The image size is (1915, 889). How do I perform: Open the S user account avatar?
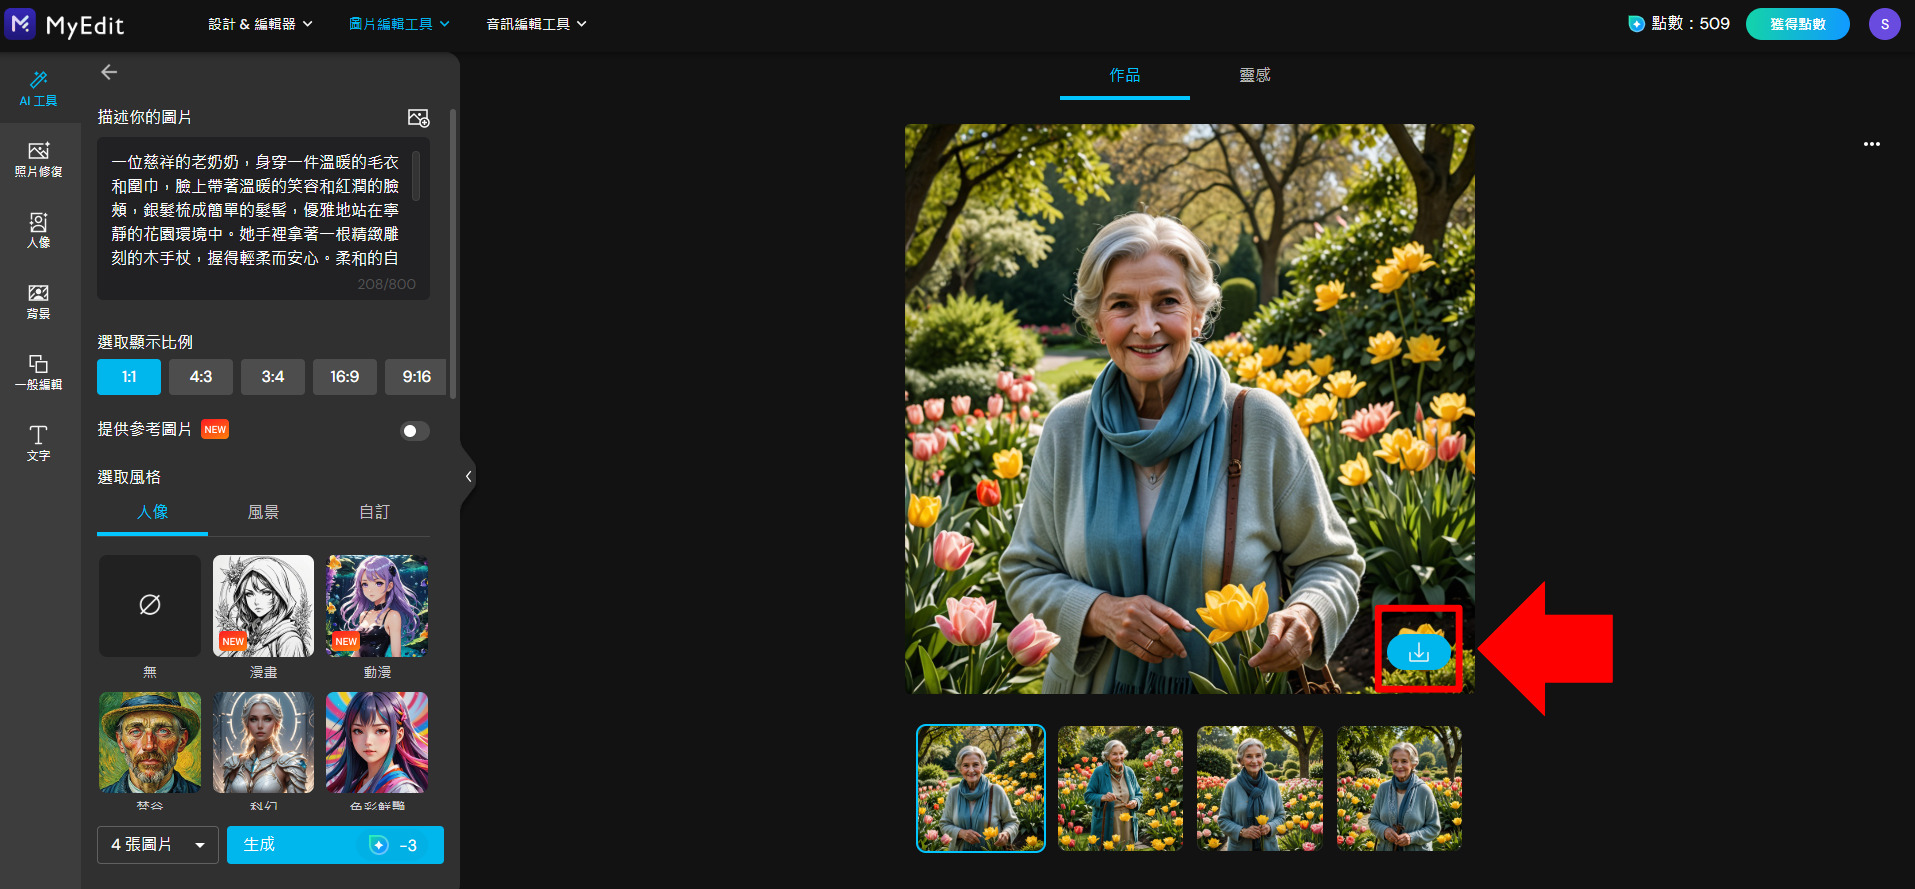(x=1885, y=24)
